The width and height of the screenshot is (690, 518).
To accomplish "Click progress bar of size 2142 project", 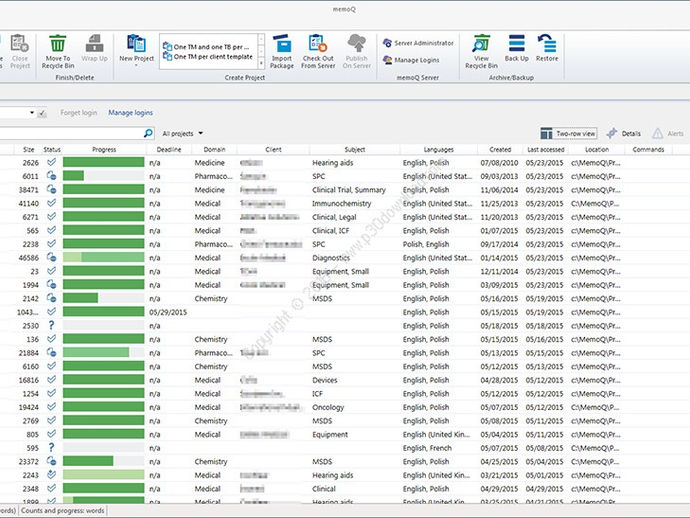I will [103, 298].
